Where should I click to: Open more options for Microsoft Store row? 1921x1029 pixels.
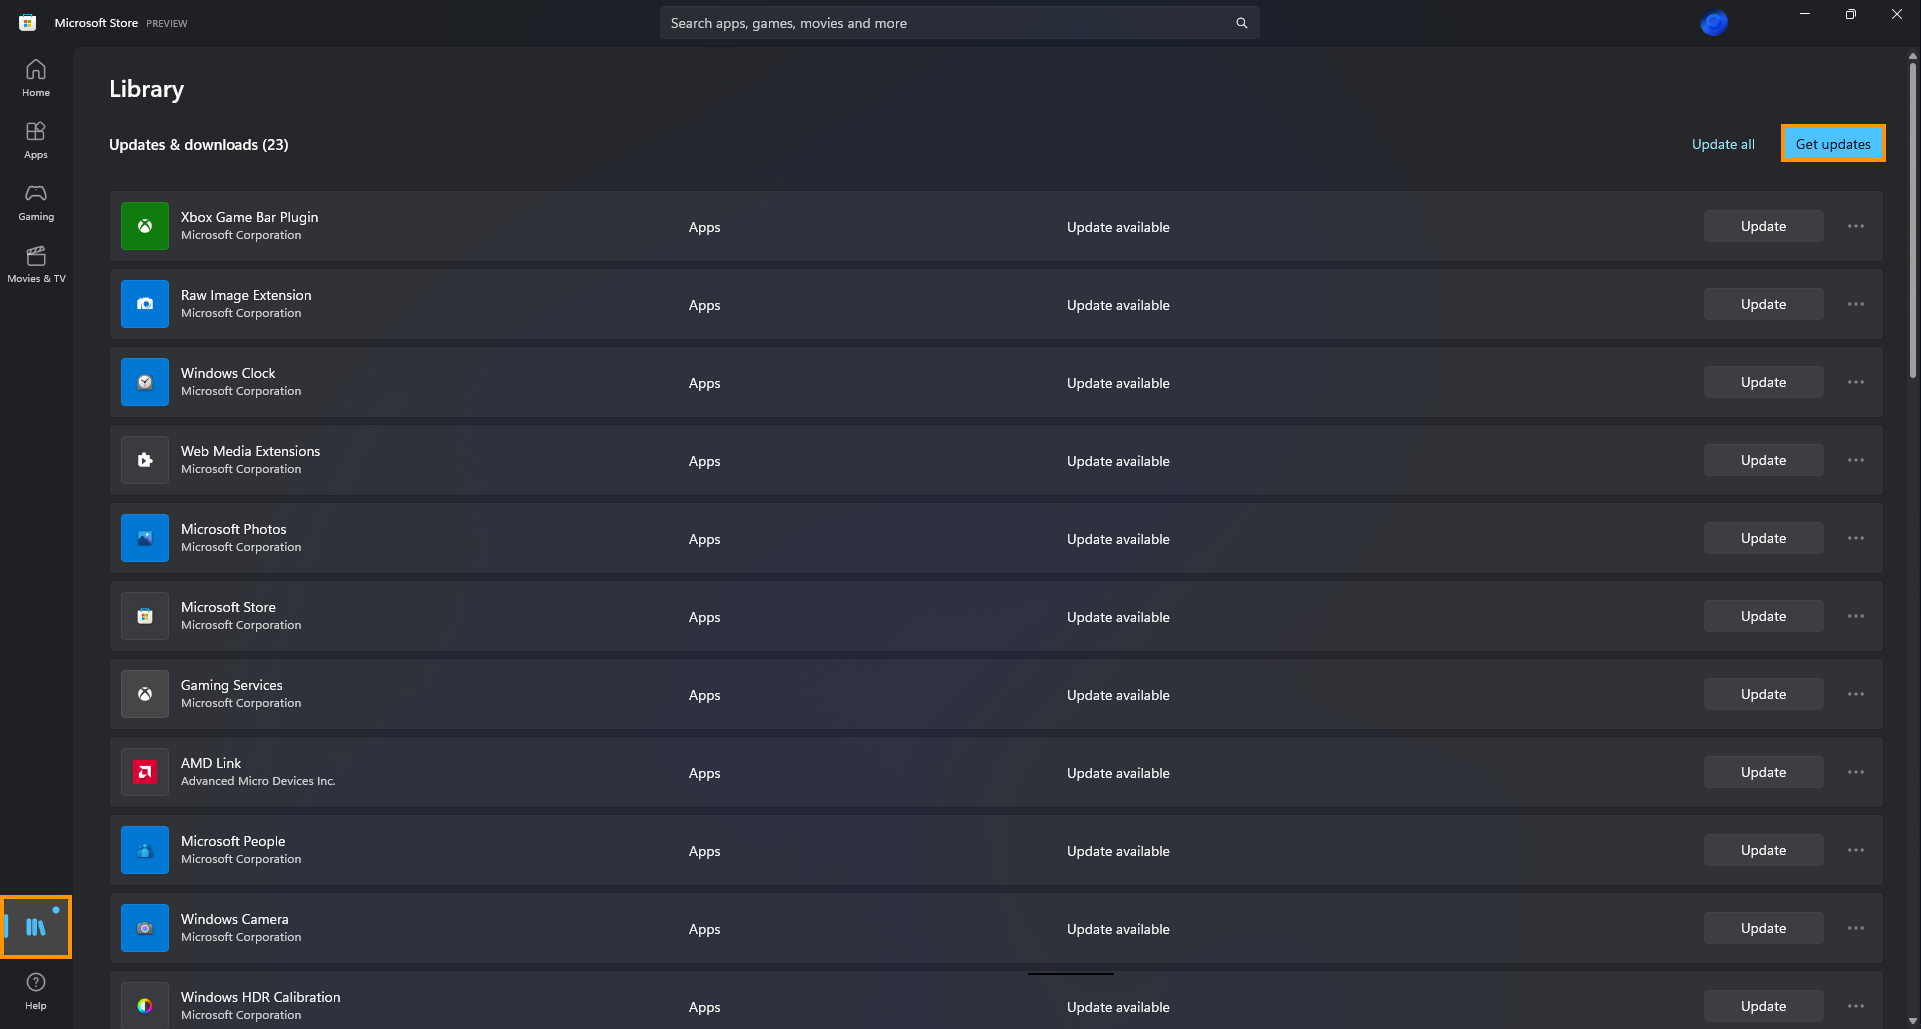pyautogui.click(x=1856, y=616)
